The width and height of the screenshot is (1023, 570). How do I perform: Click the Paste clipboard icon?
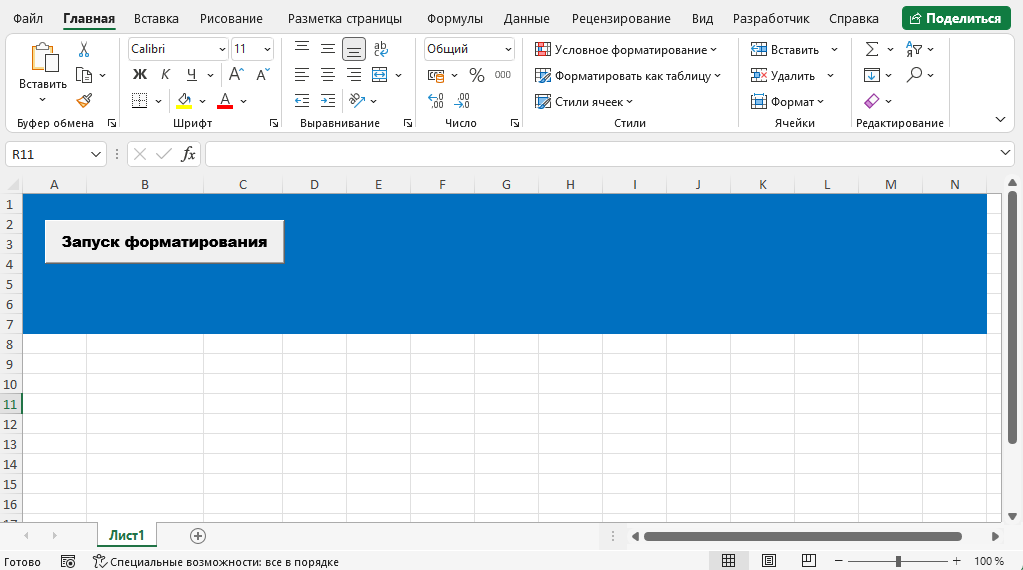point(43,57)
